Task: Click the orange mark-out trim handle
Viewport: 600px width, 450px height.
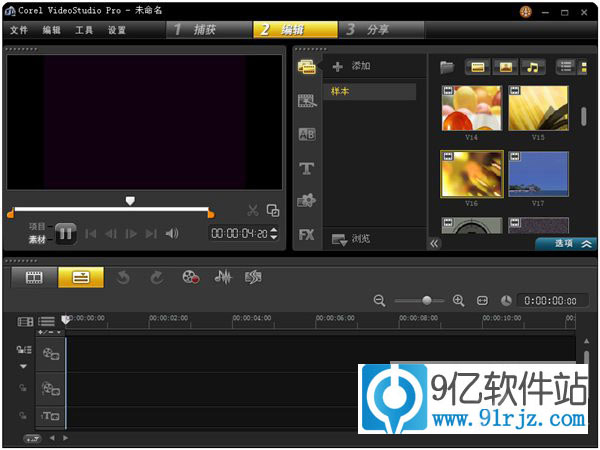Action: point(210,214)
